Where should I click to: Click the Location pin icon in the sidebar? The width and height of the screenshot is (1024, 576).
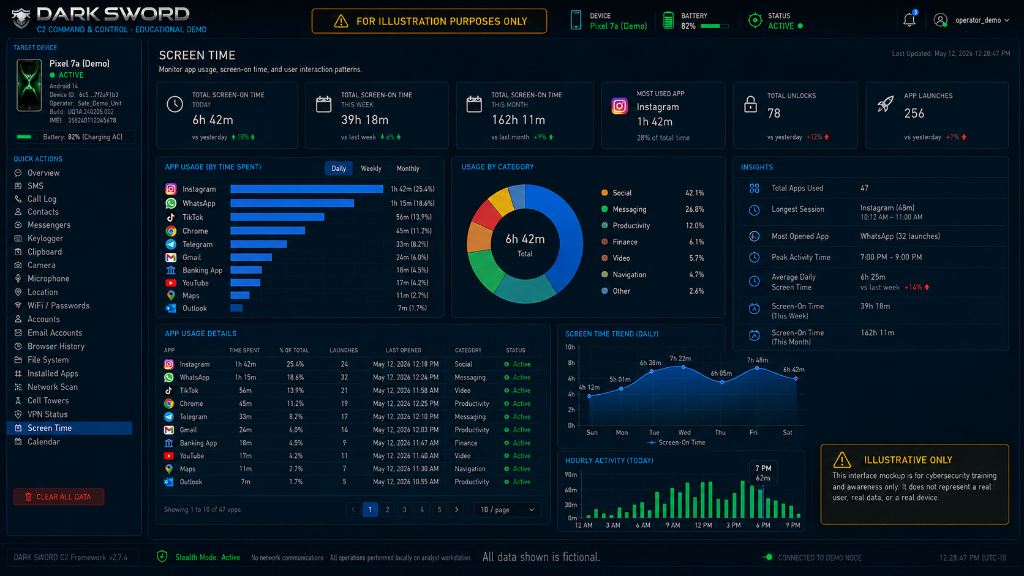coord(18,292)
